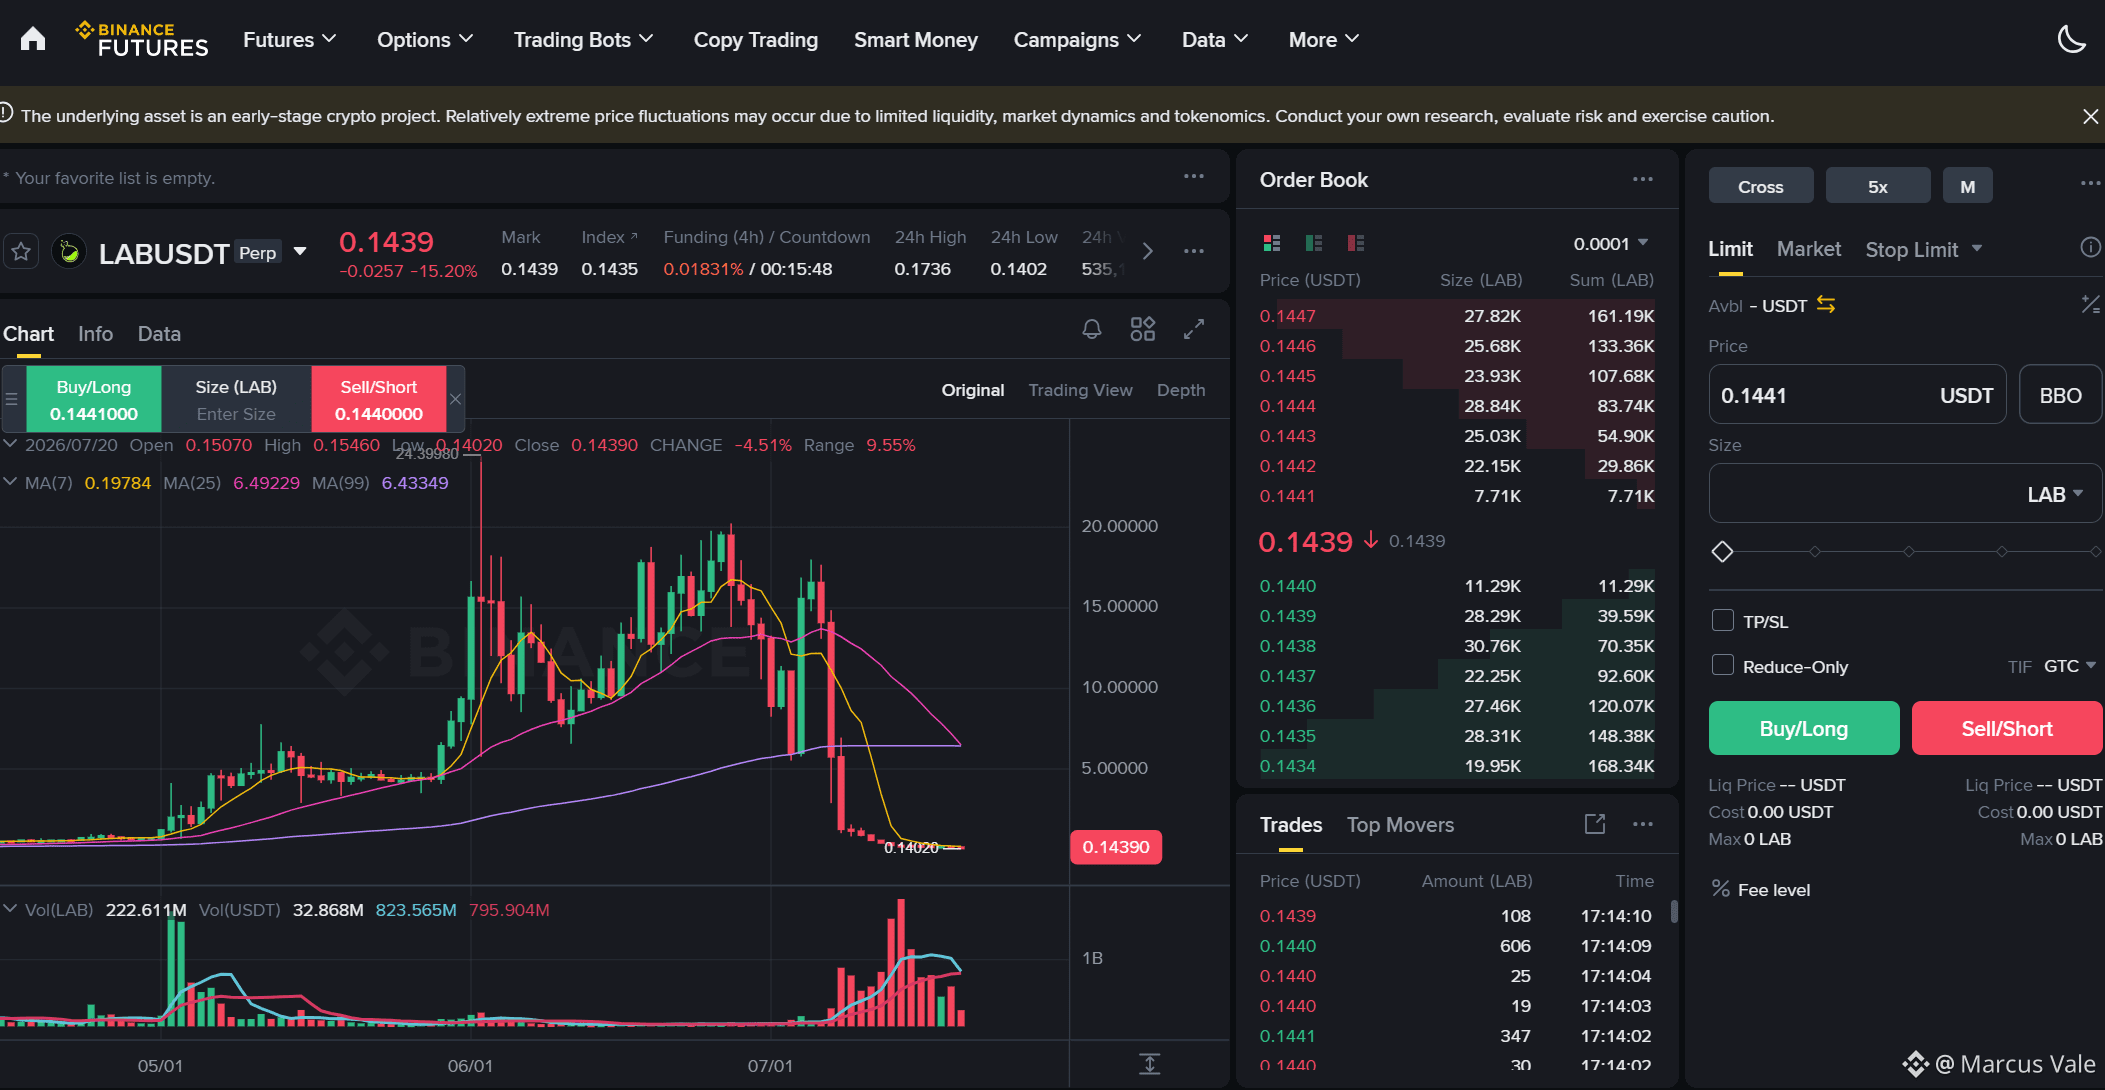Open Copy Trading page
Viewport: 2105px width, 1090px height.
(756, 39)
